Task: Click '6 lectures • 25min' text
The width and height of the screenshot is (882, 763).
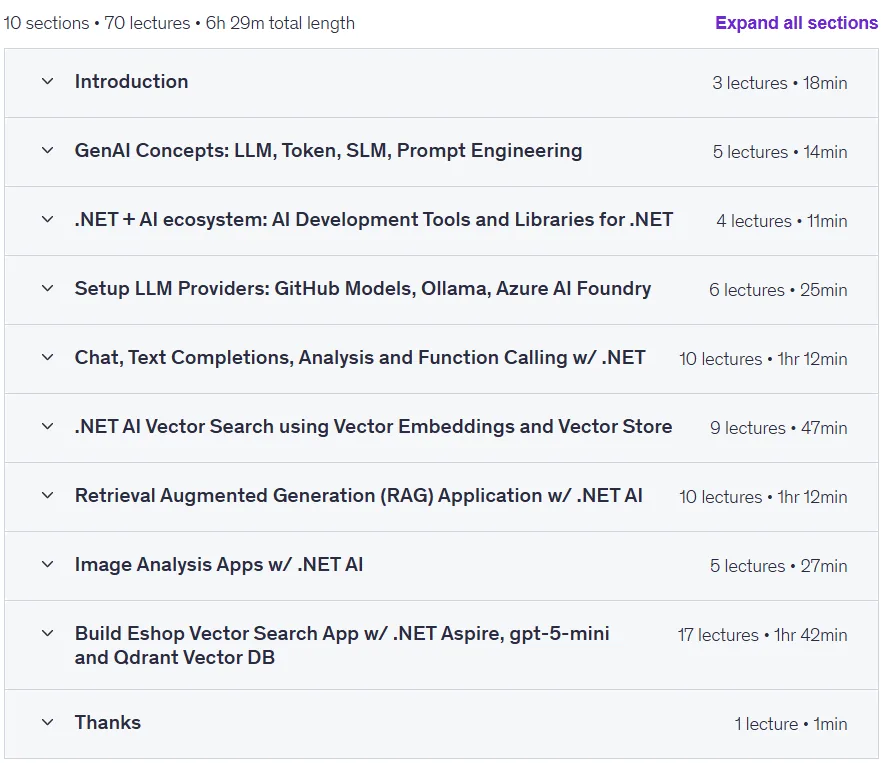Action: (778, 290)
